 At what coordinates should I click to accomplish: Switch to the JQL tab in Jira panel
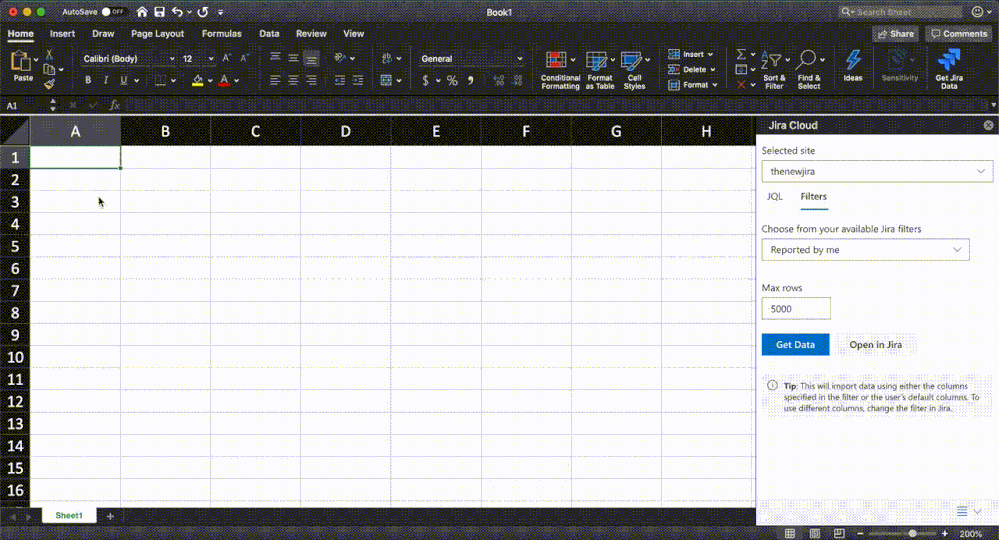[x=775, y=197]
